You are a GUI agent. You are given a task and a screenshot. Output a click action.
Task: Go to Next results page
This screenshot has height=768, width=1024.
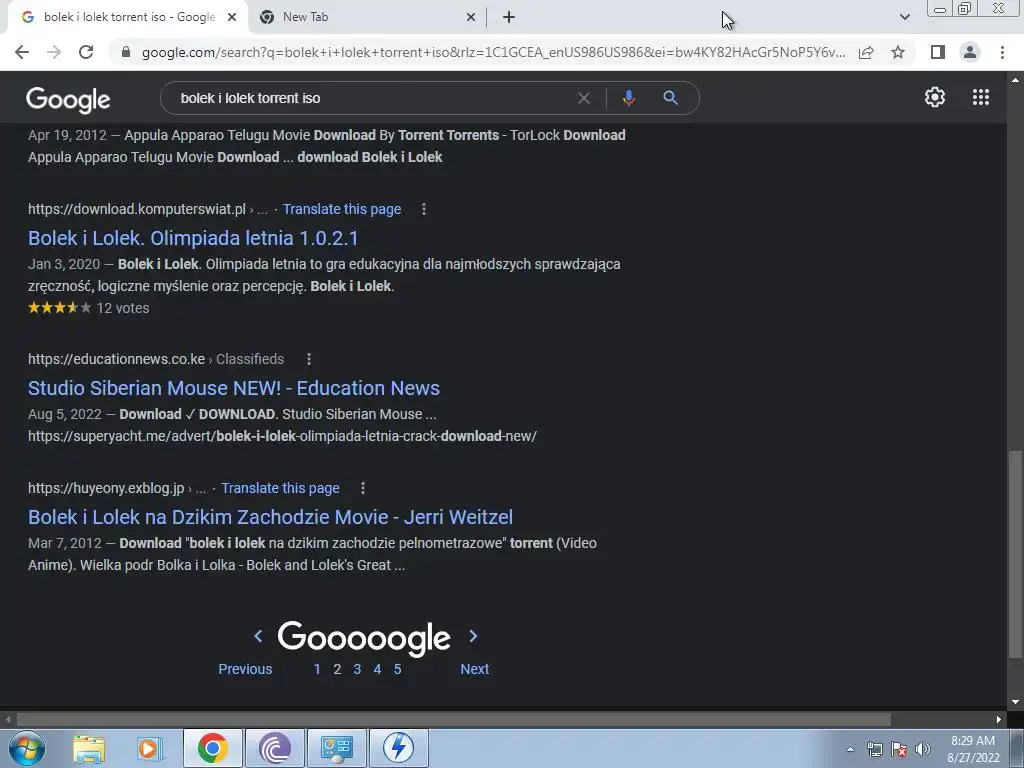click(475, 669)
